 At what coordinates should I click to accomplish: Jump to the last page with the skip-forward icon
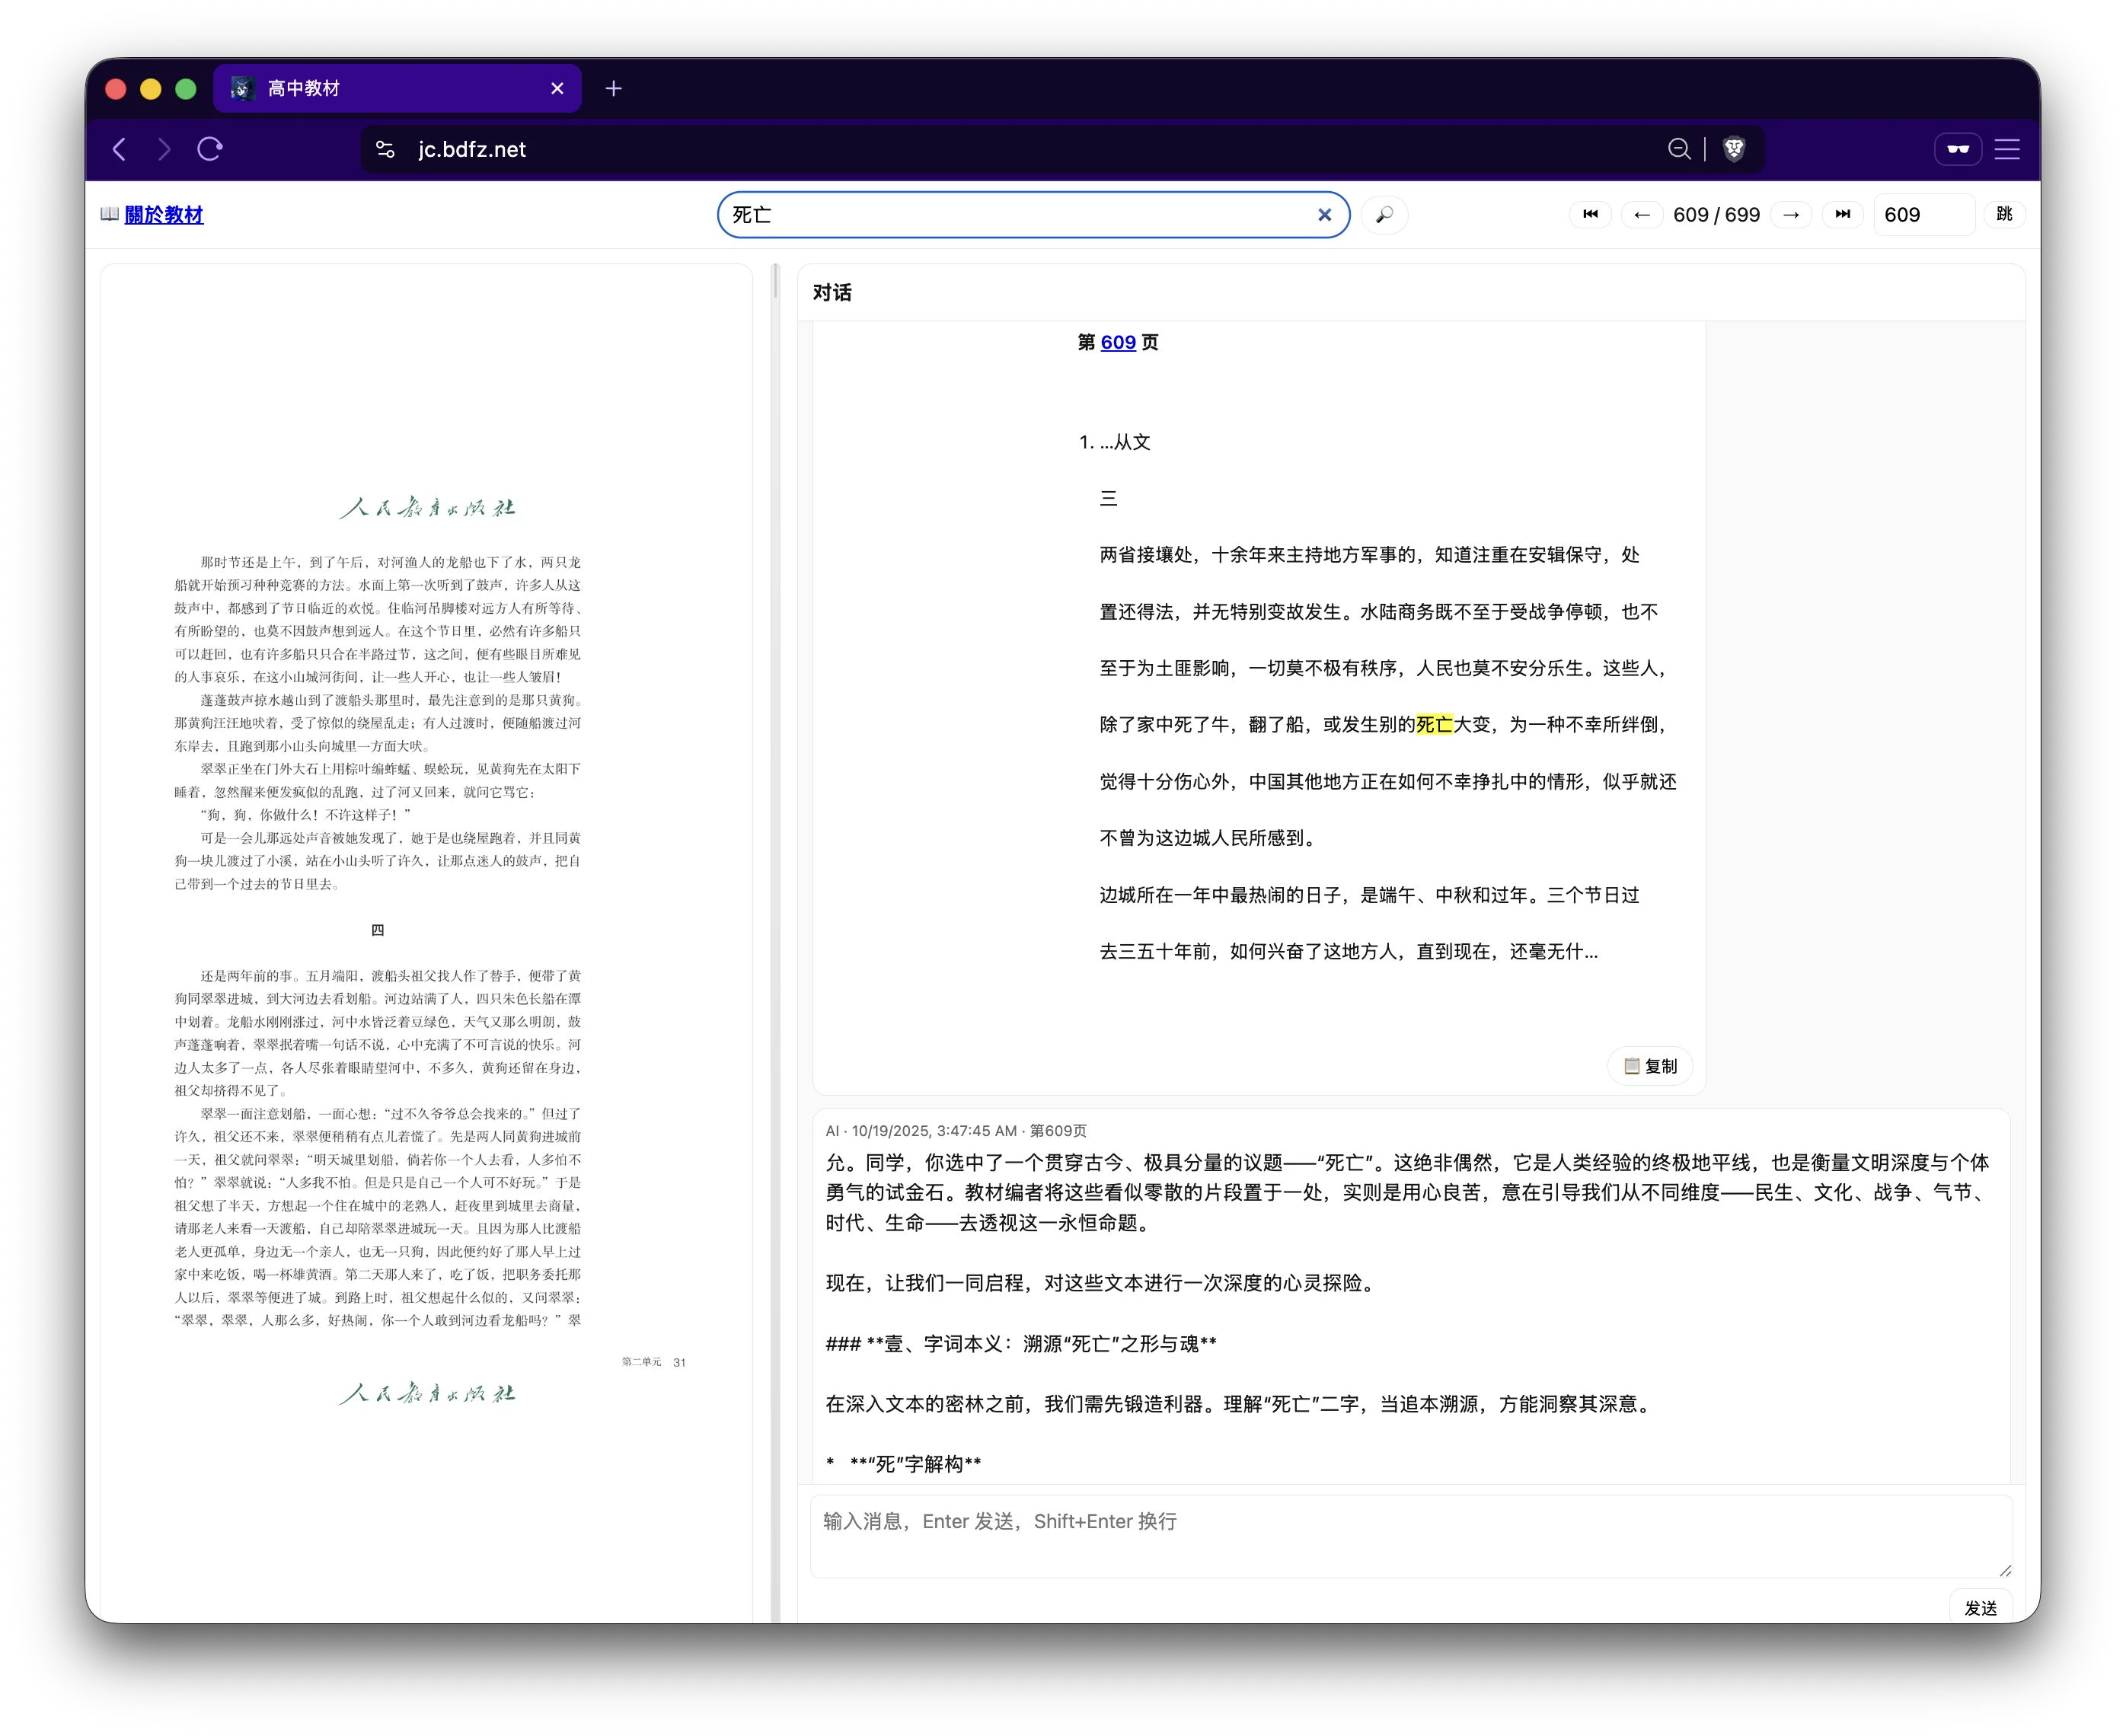(1843, 214)
